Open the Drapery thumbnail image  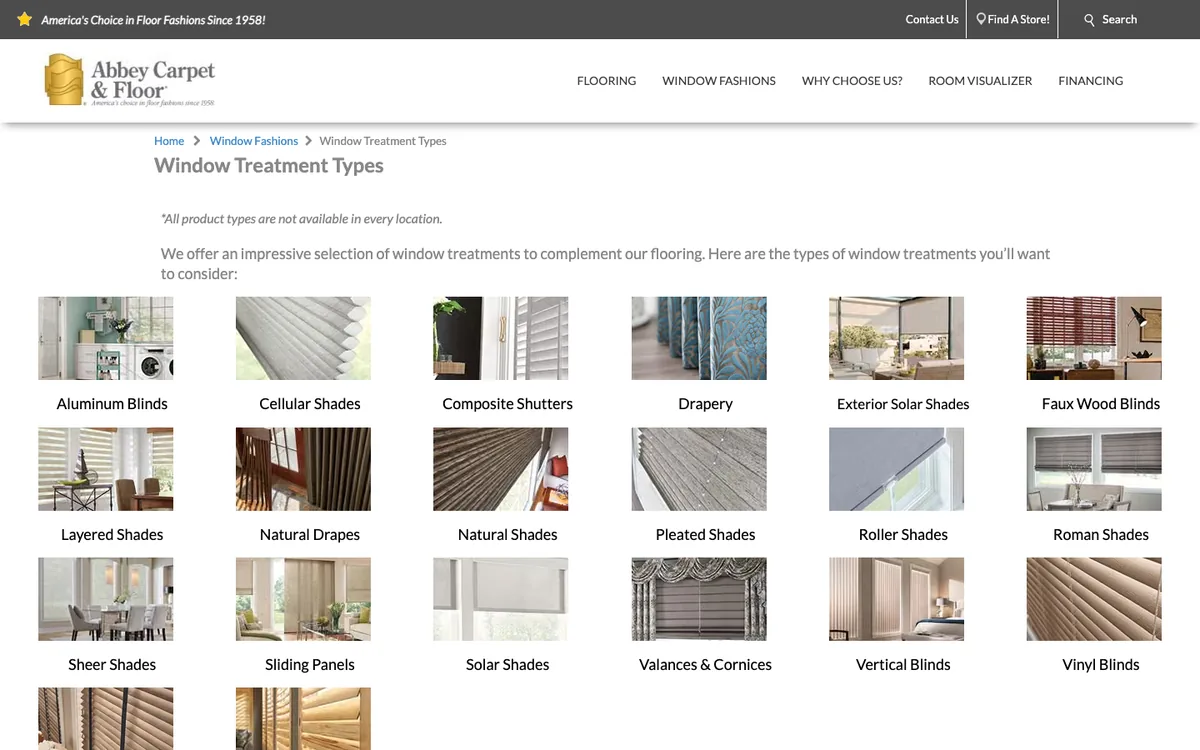pos(699,338)
